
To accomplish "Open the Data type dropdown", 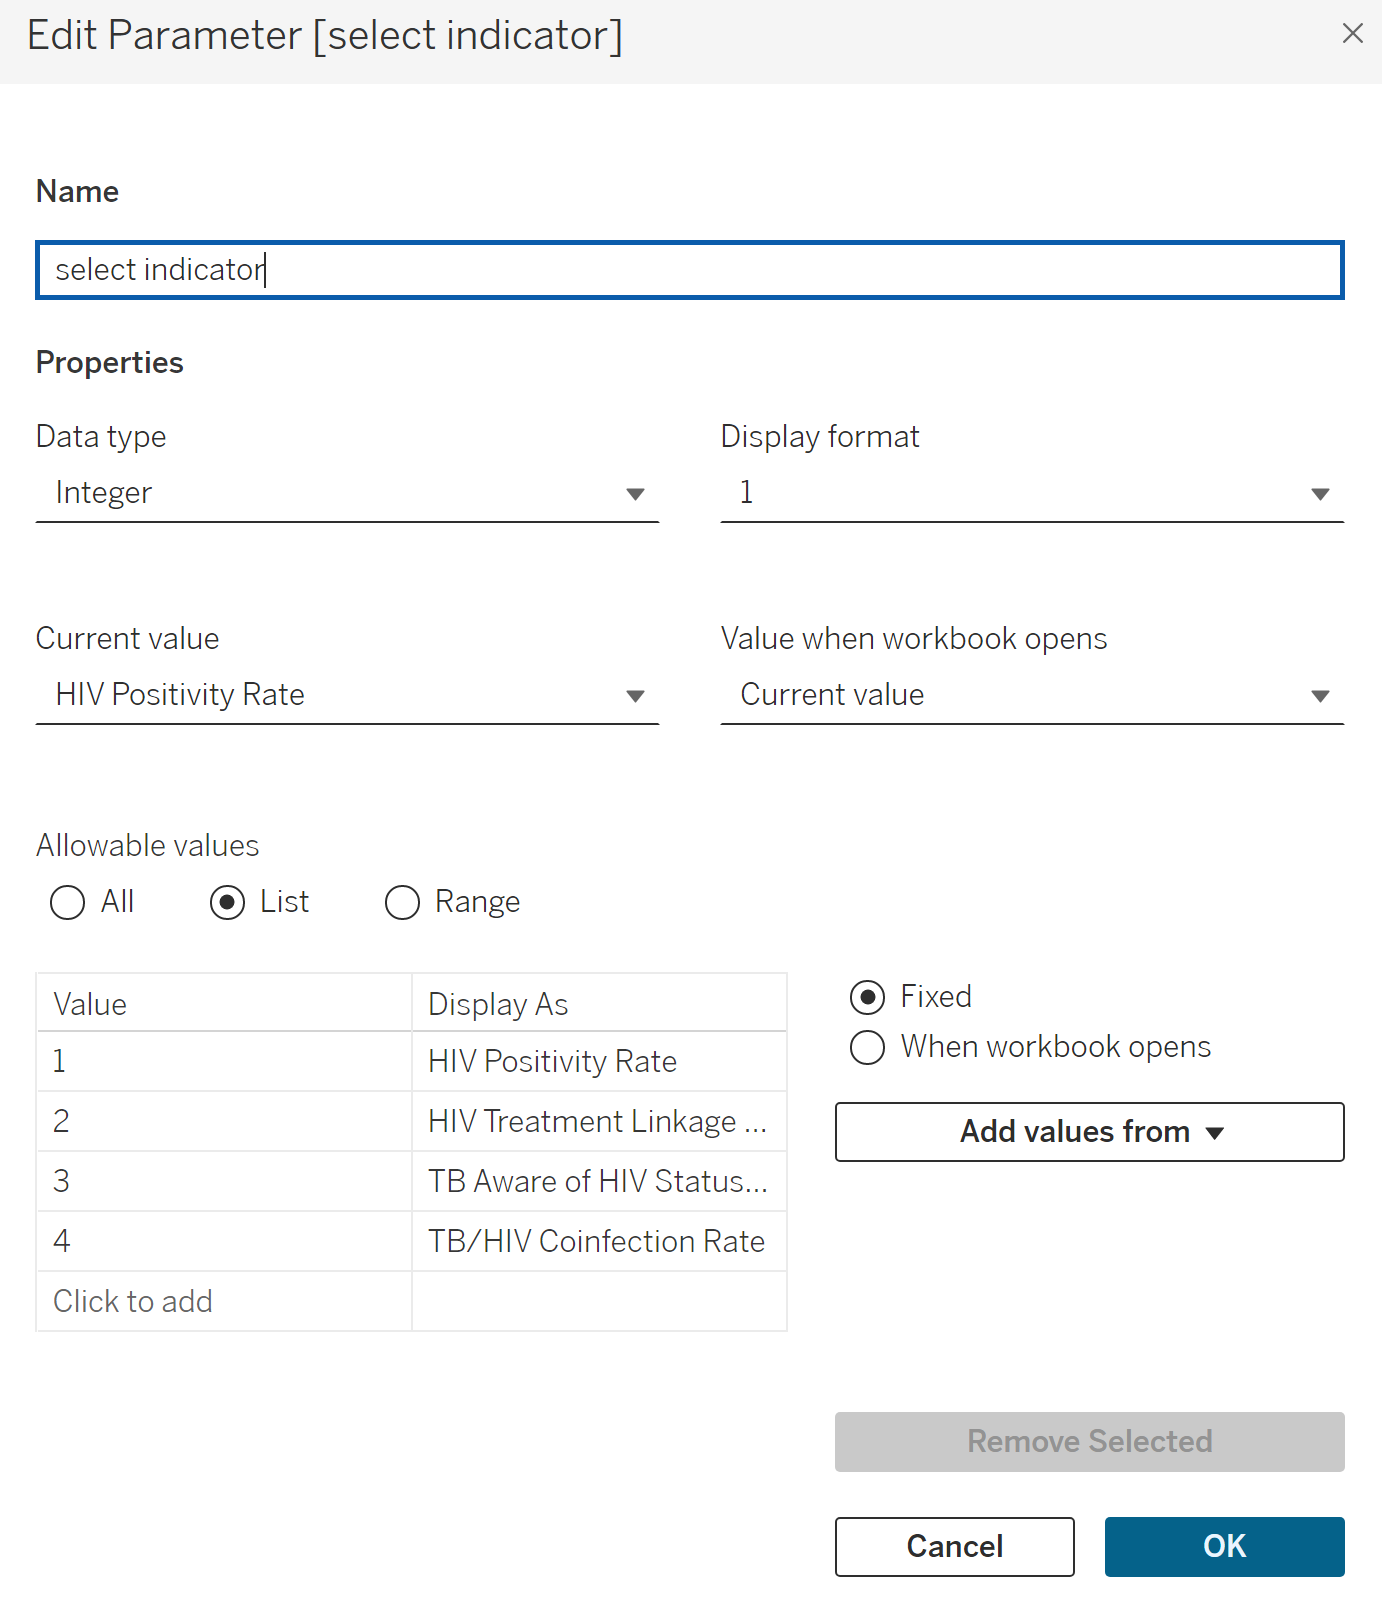I will 347,493.
